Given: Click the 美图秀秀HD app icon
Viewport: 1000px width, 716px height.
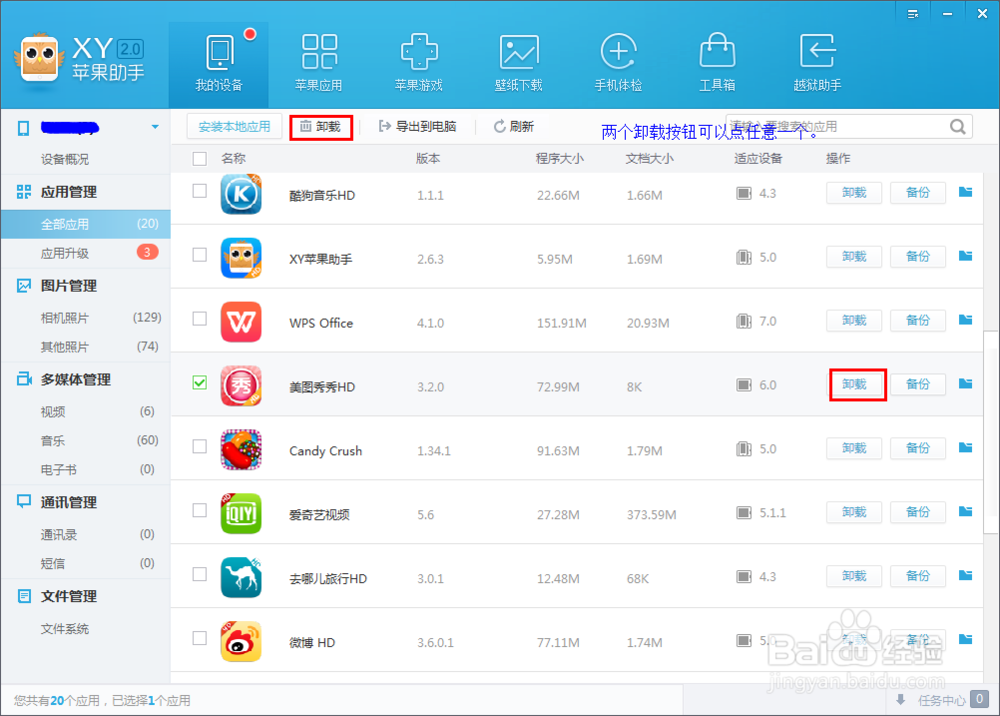Looking at the screenshot, I should (x=241, y=386).
